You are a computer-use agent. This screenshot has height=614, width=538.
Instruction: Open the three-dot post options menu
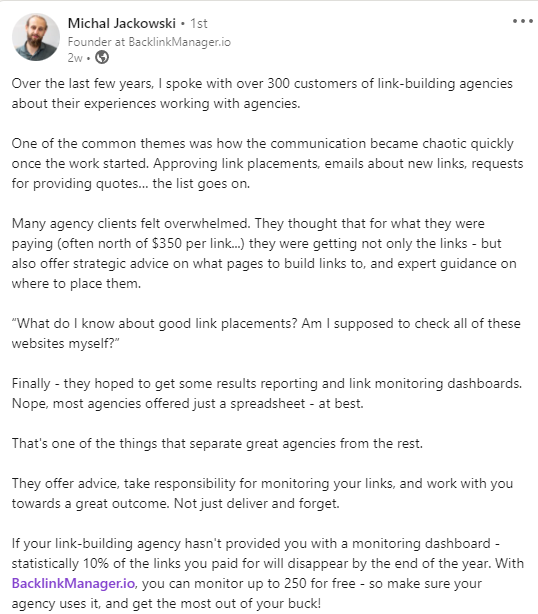(523, 22)
